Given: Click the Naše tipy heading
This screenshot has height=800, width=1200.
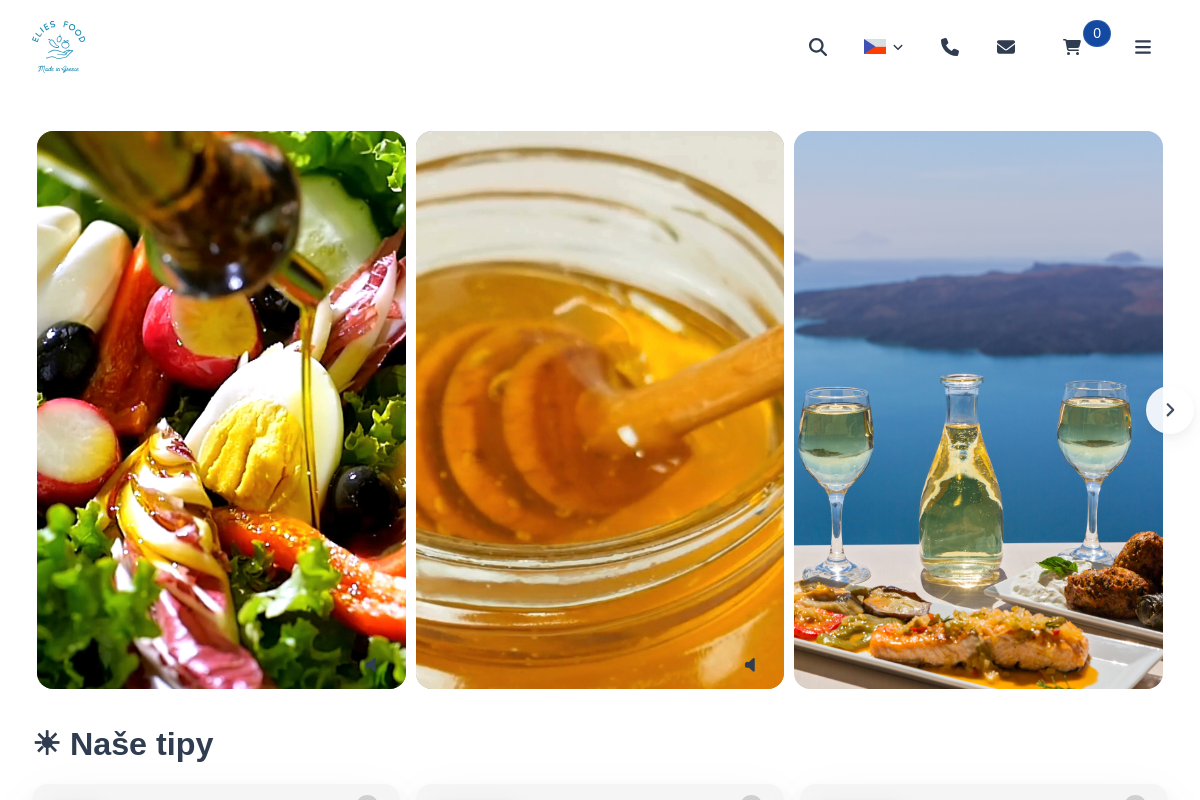Looking at the screenshot, I should coord(141,743).
